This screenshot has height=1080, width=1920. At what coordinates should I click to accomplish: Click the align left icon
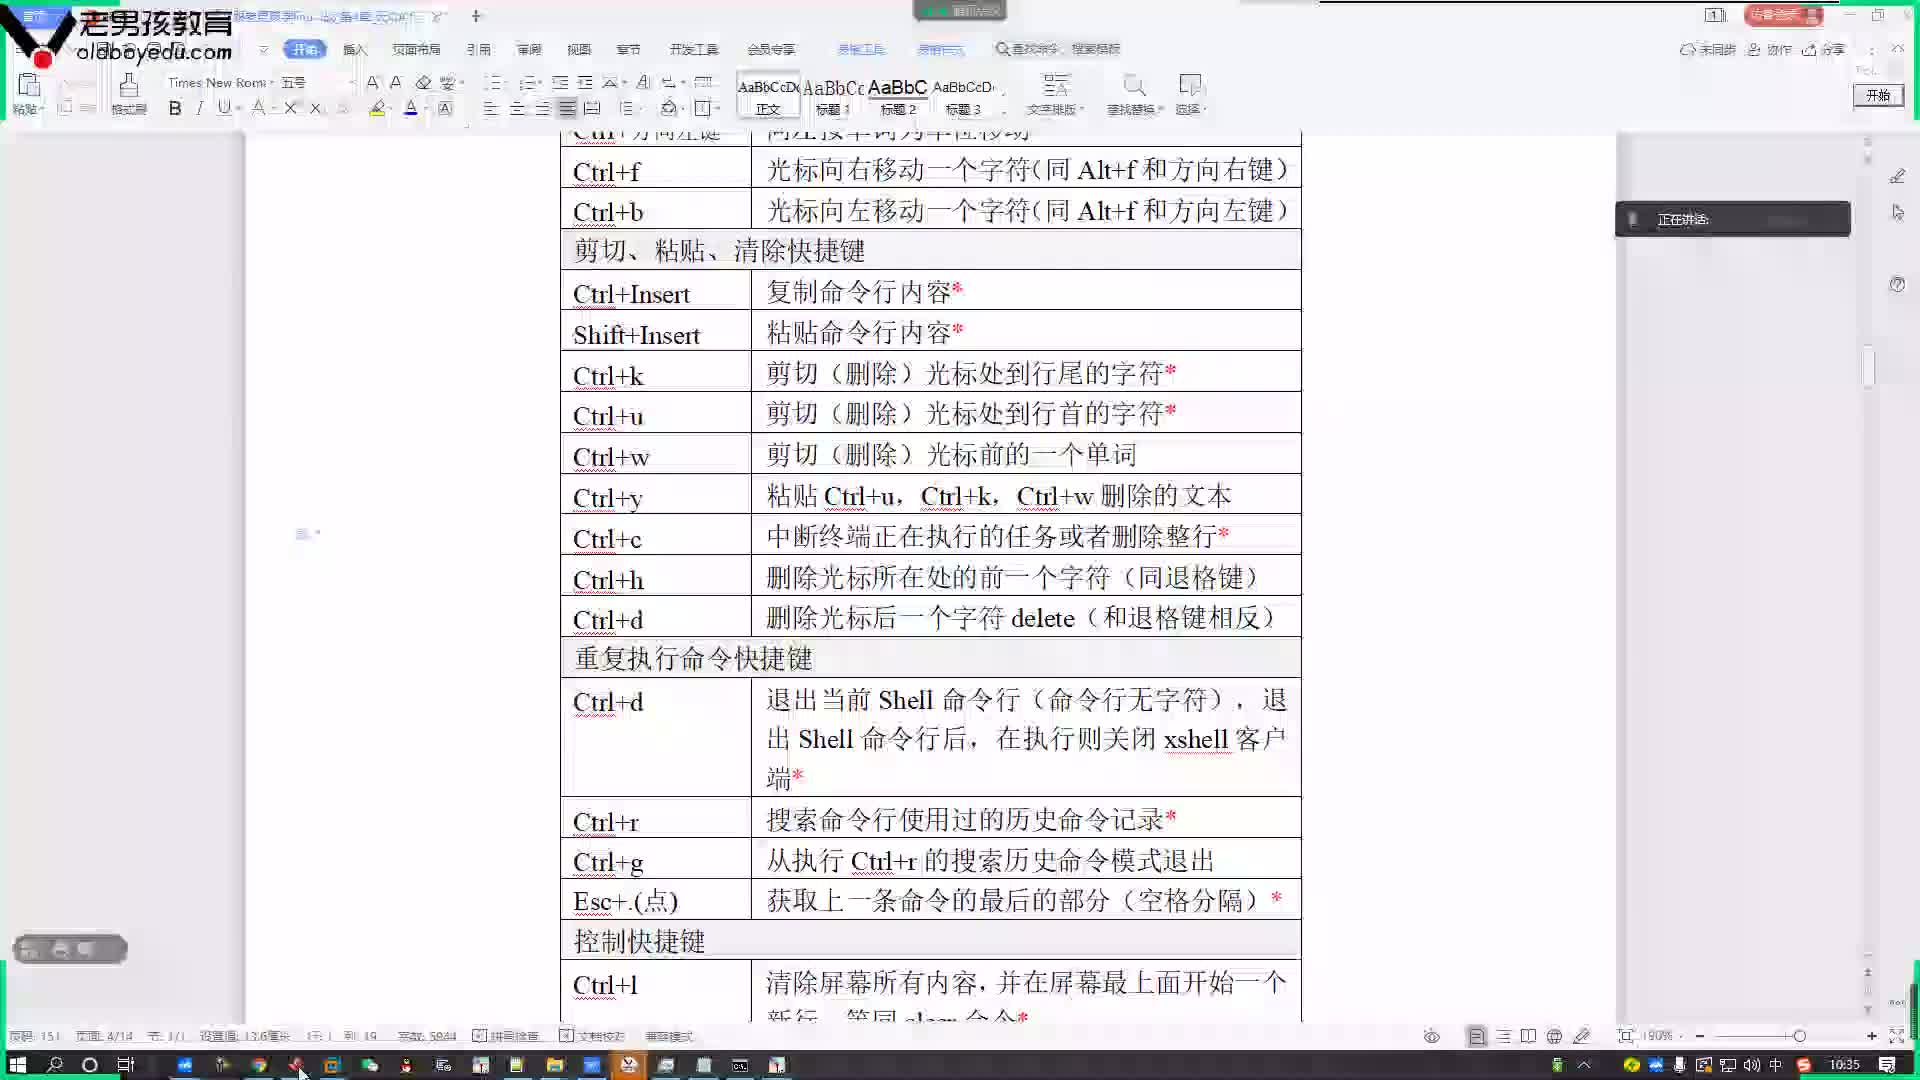491,108
